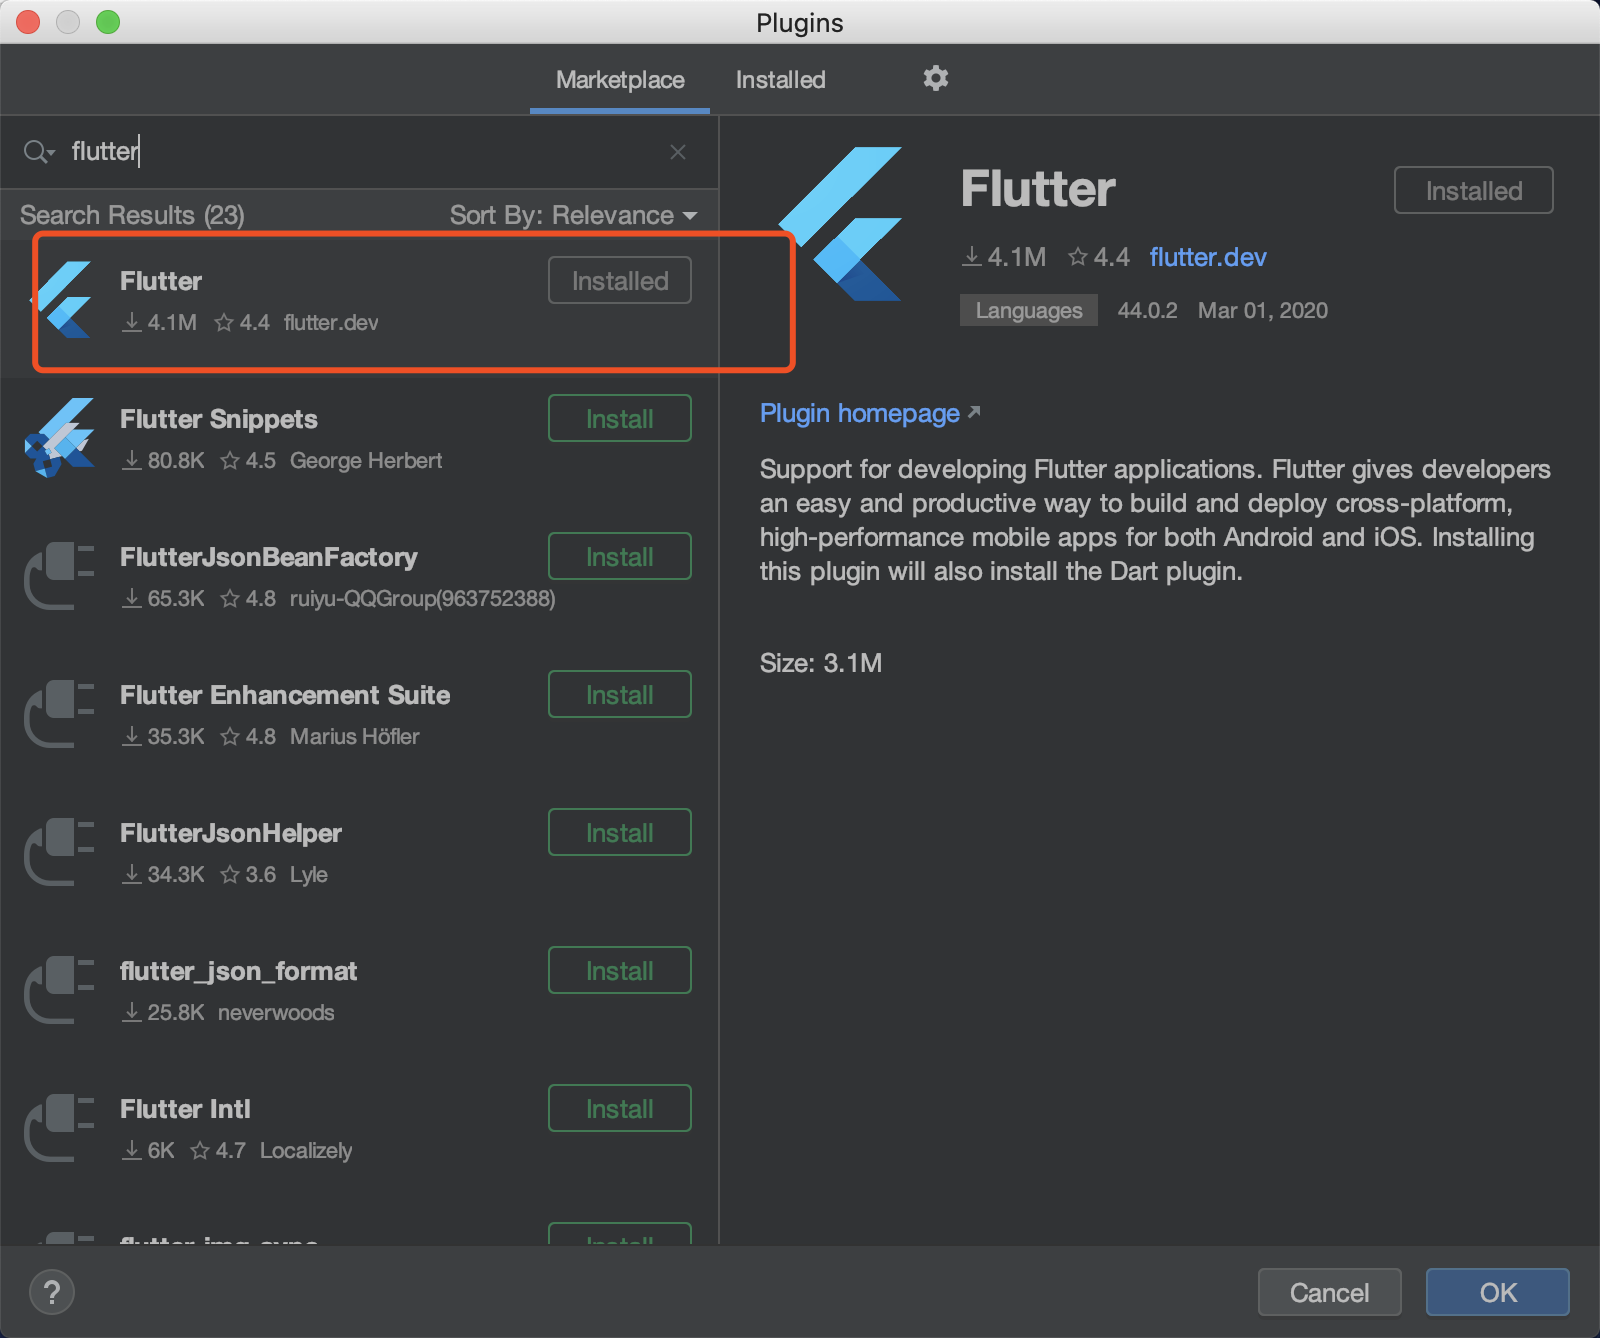Switch to the Marketplace tab
The image size is (1600, 1338).
tap(620, 80)
